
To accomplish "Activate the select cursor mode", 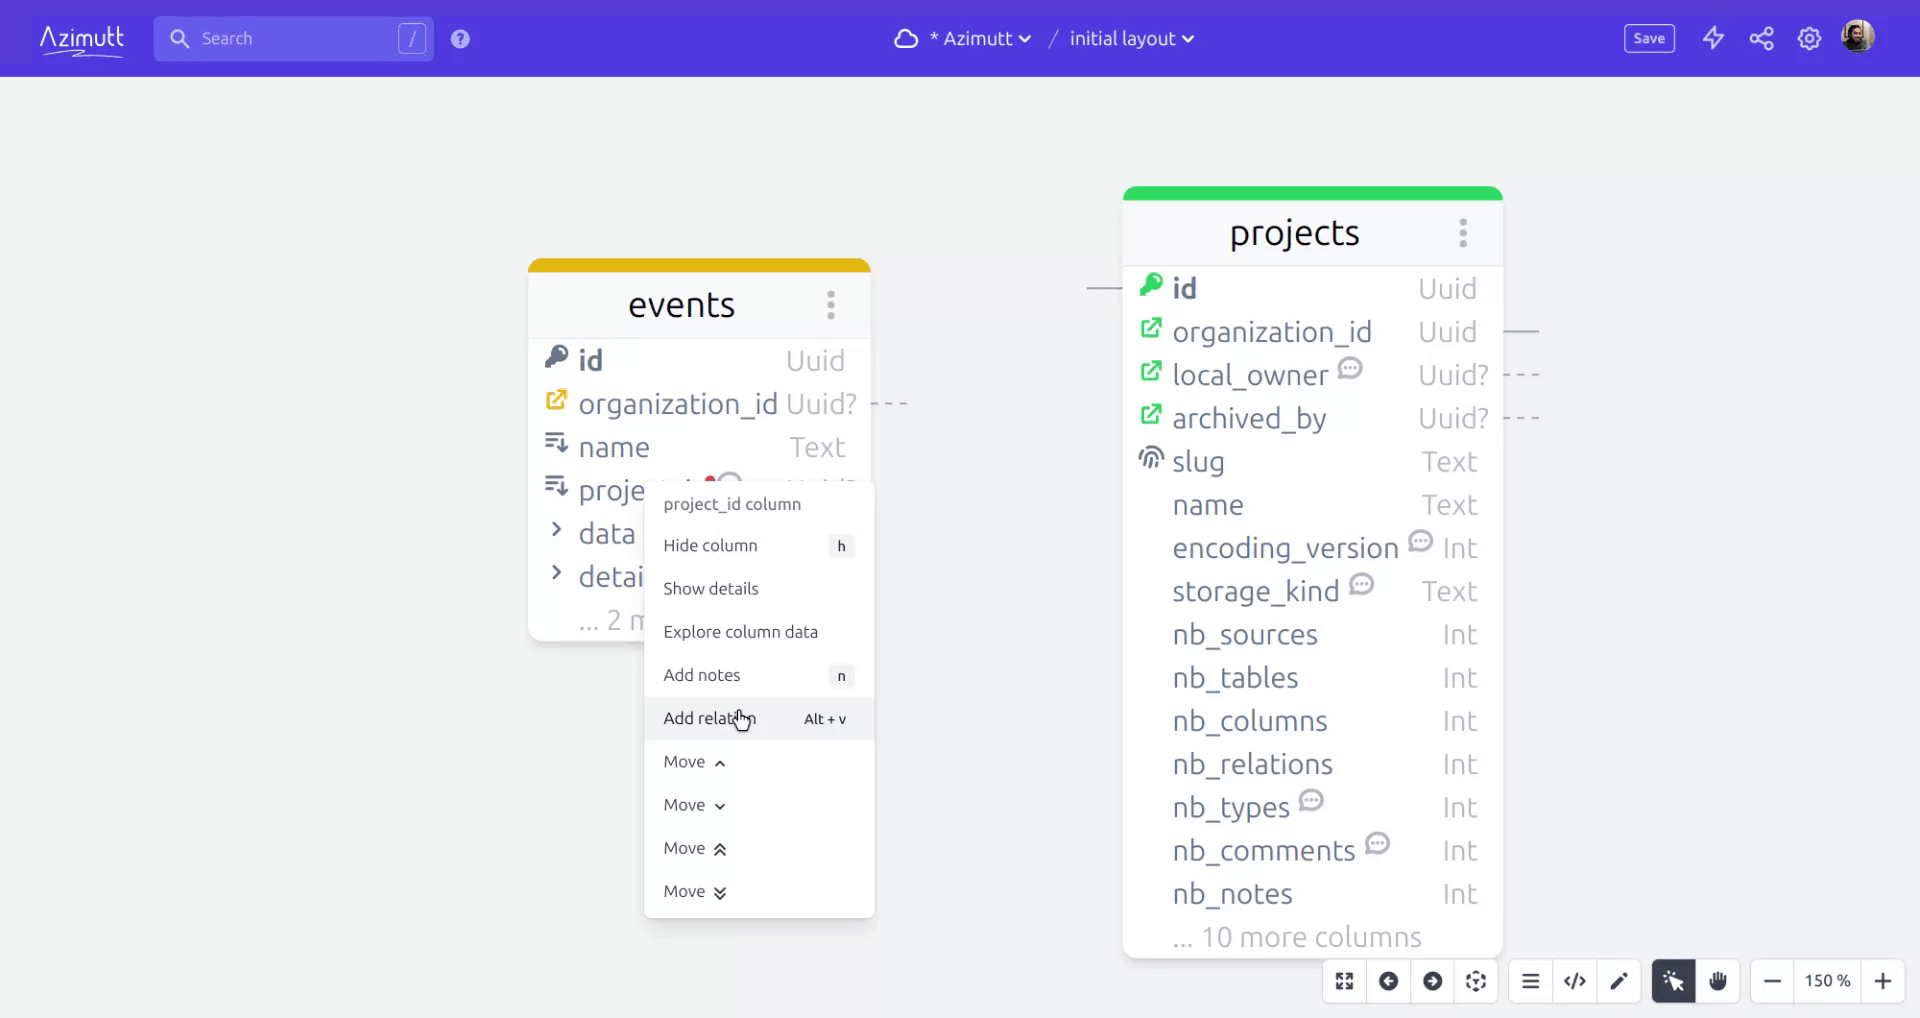I will coord(1673,981).
